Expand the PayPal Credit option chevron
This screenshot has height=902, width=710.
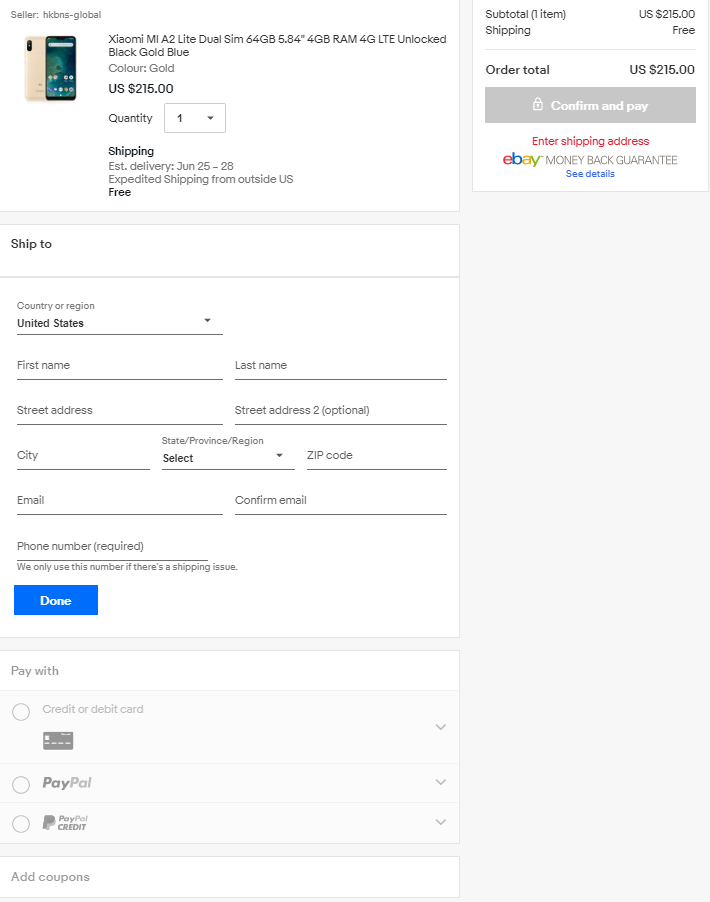[x=440, y=822]
